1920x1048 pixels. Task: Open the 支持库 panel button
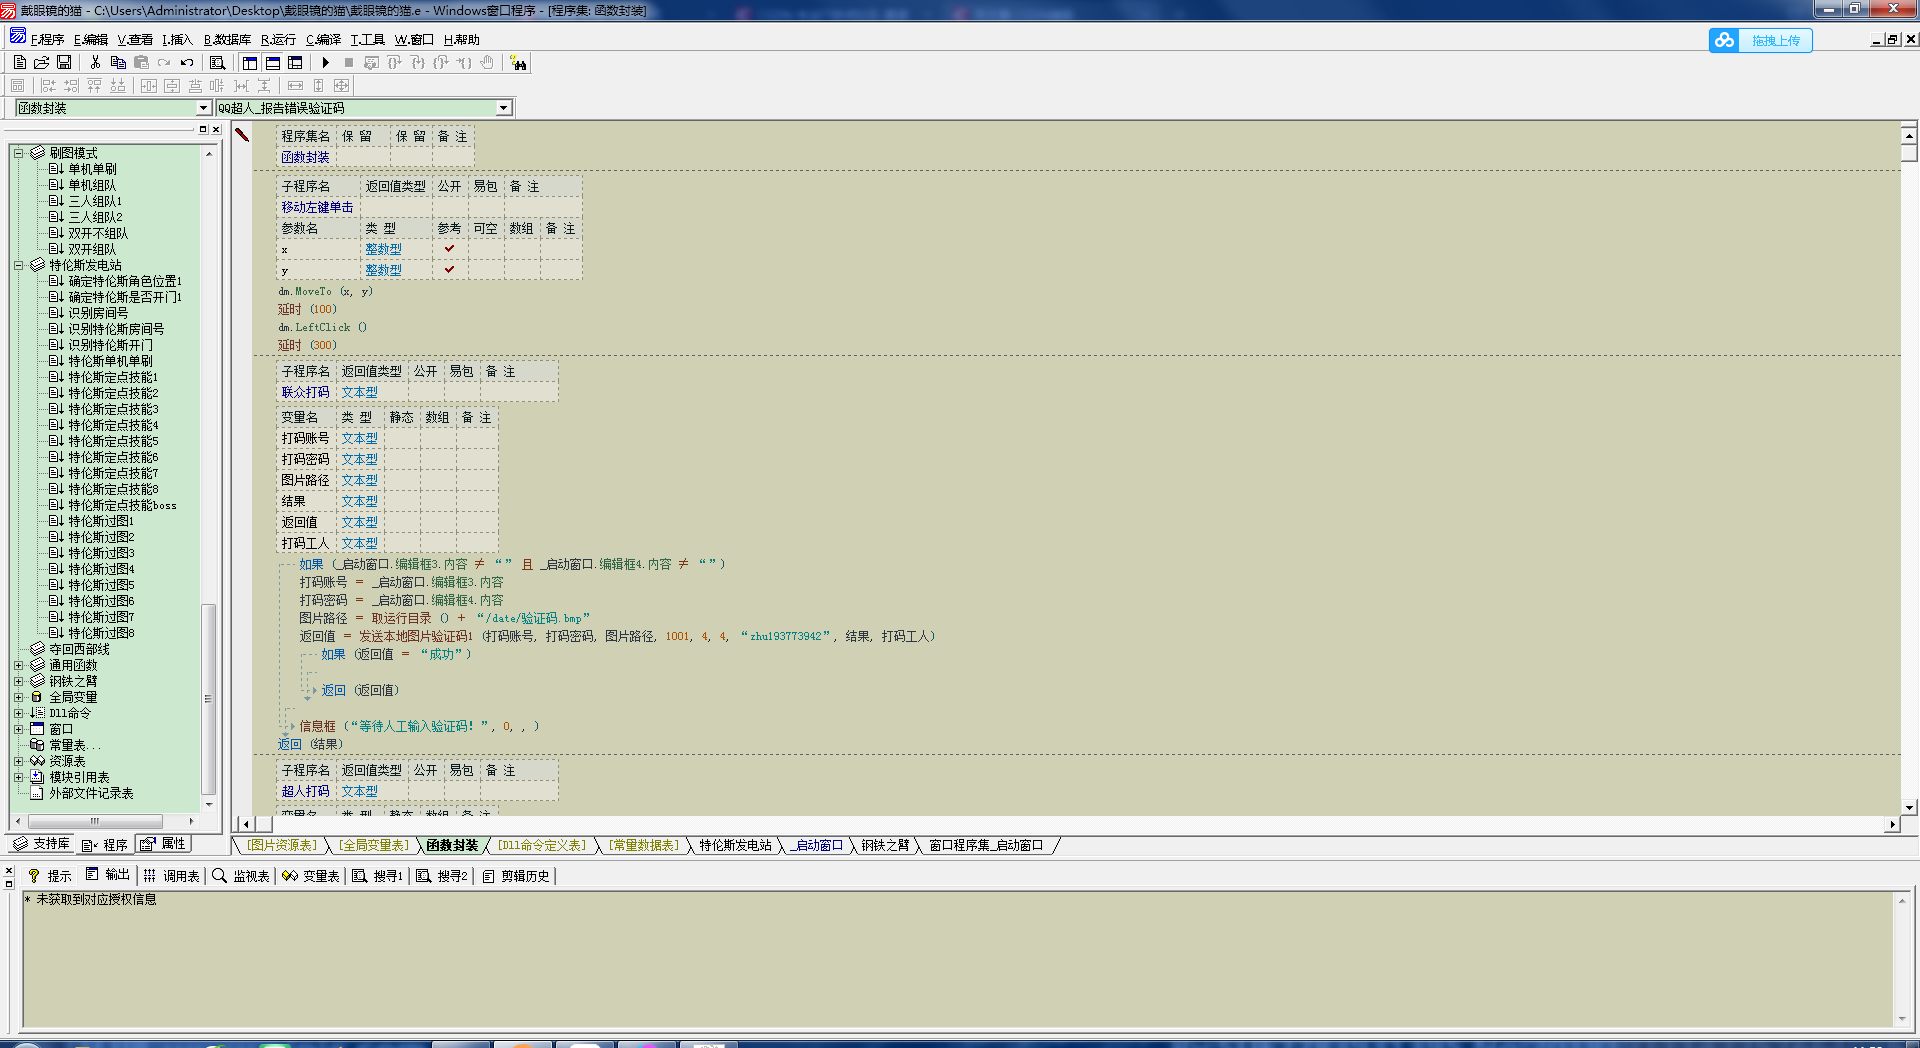point(41,844)
